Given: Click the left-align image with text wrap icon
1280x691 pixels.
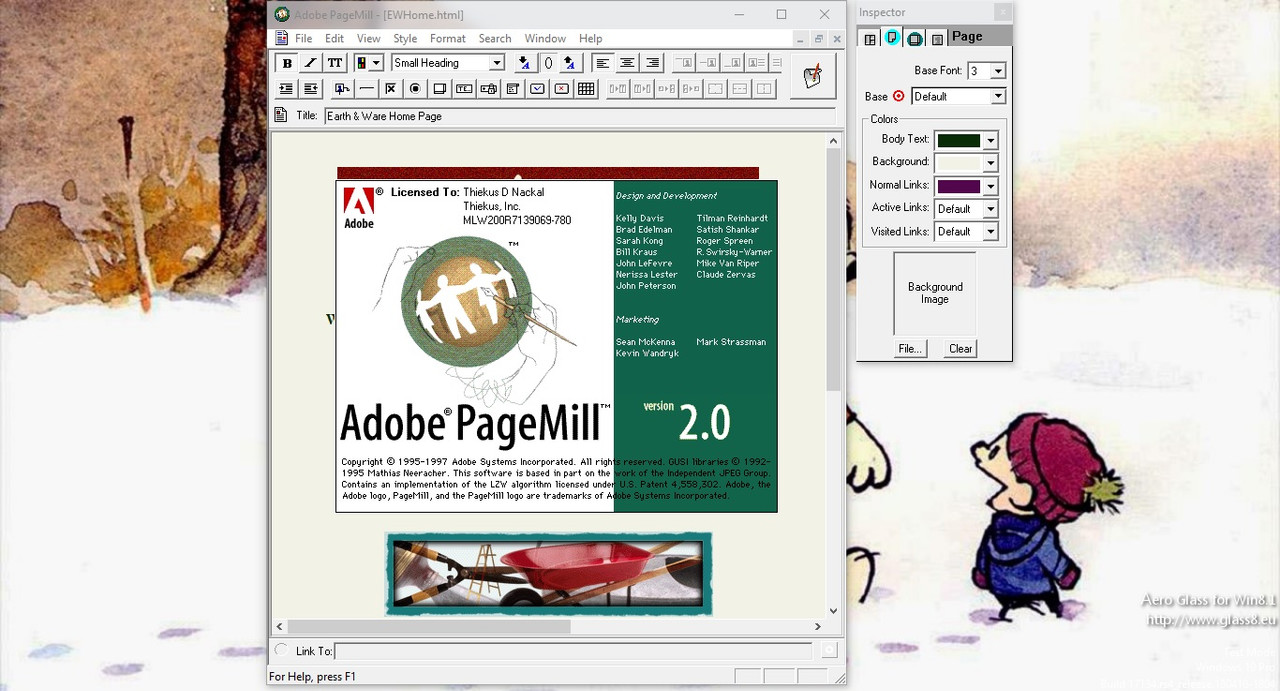Looking at the screenshot, I should pos(756,63).
